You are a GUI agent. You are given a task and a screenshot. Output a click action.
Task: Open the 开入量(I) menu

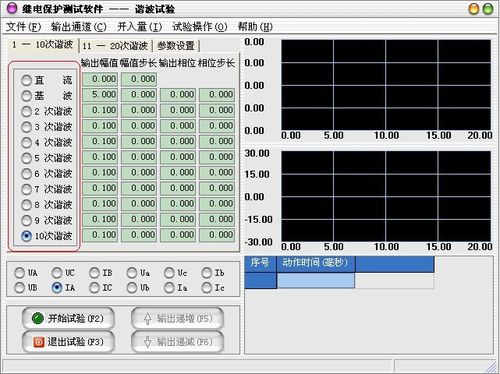pyautogui.click(x=140, y=27)
